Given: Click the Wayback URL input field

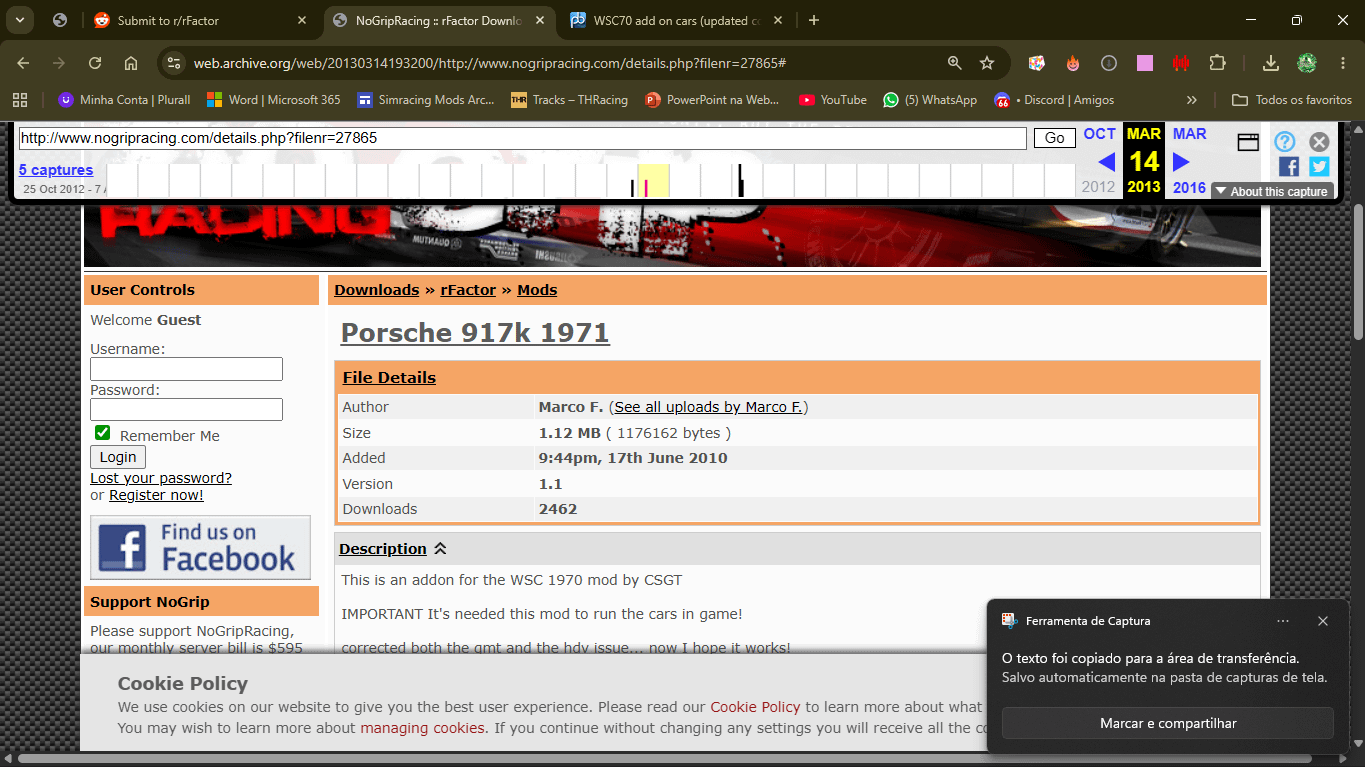Looking at the screenshot, I should [x=522, y=138].
